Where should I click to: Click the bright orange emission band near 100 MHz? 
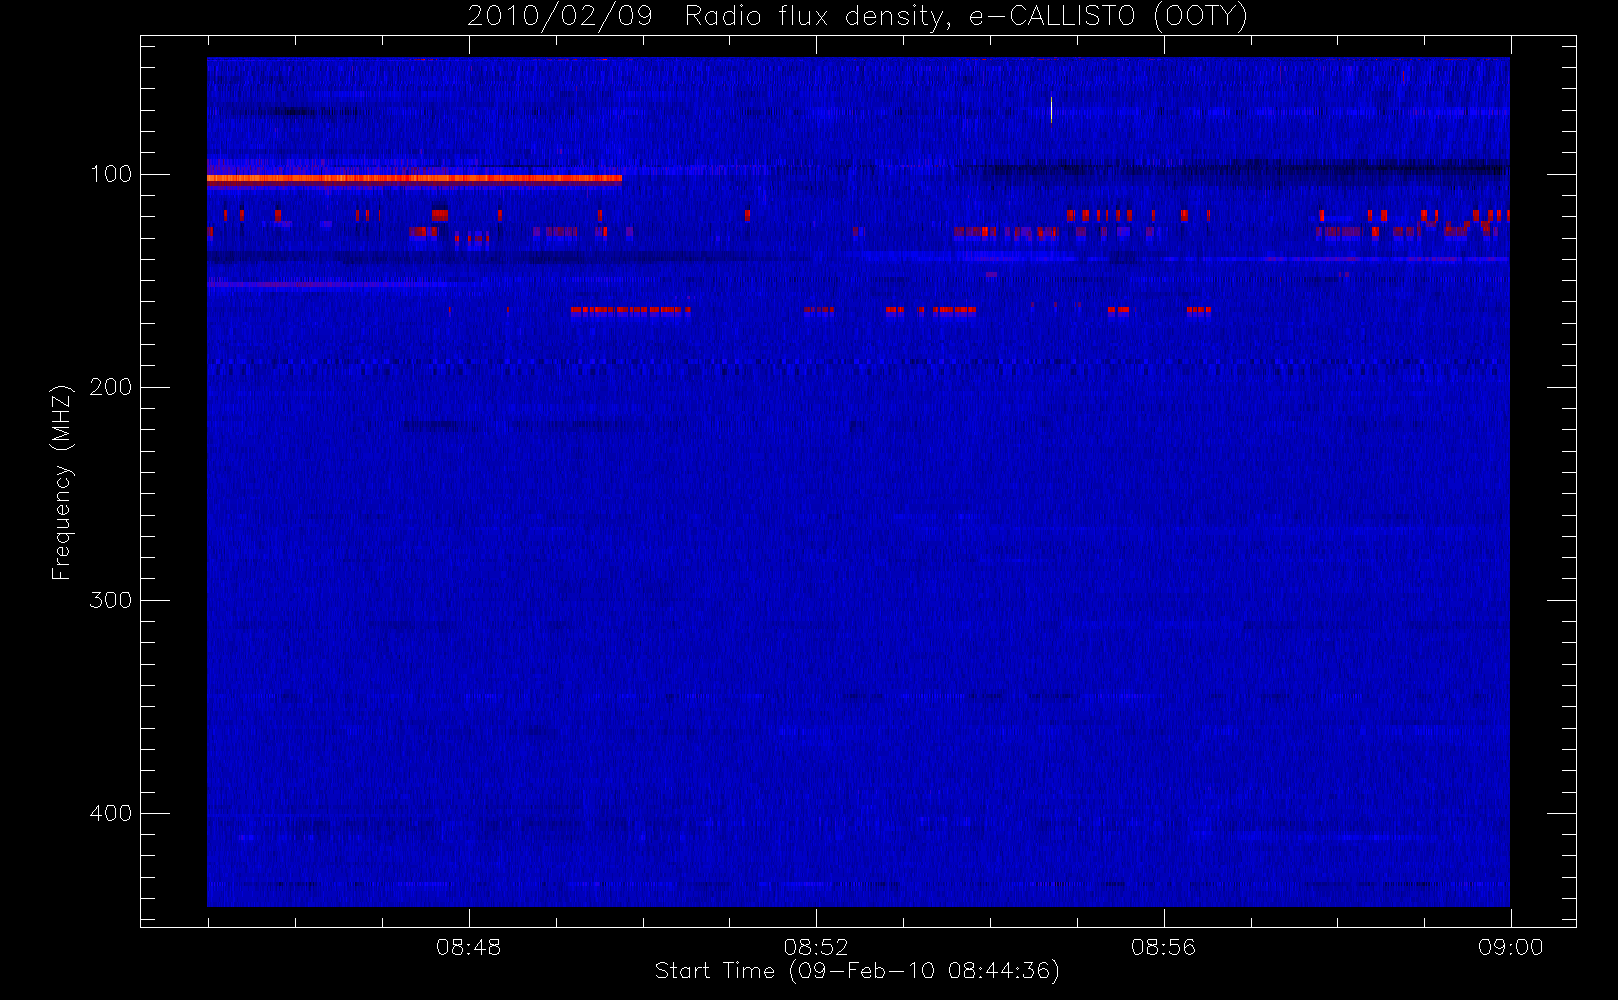pyautogui.click(x=414, y=178)
